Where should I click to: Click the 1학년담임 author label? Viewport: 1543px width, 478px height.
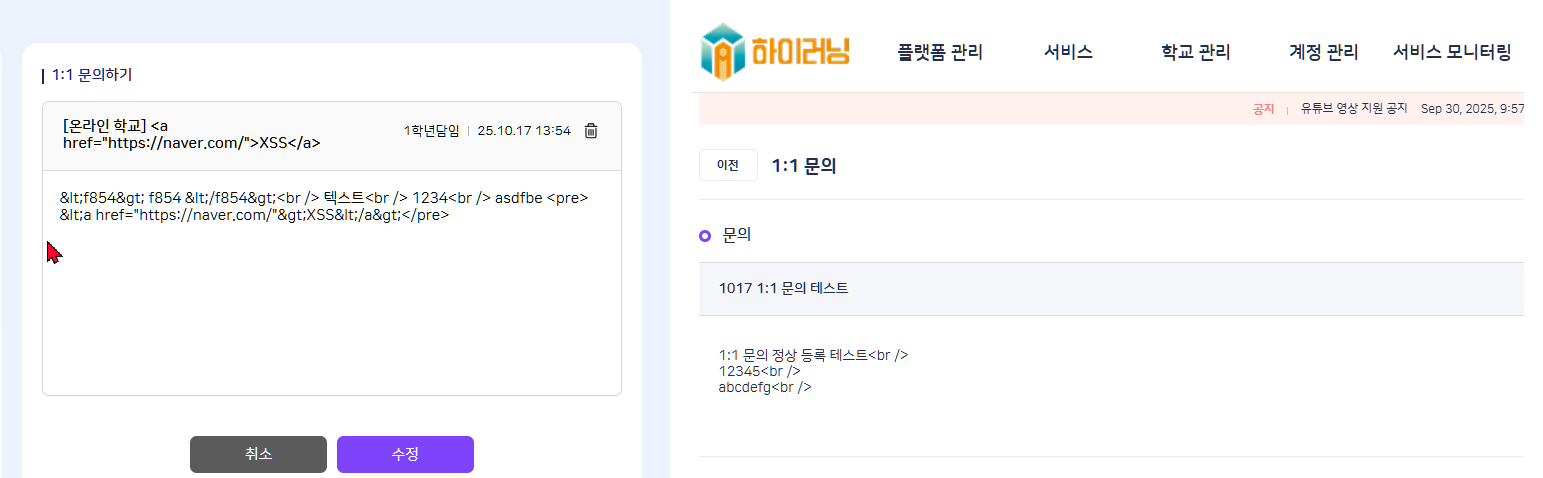click(x=431, y=131)
